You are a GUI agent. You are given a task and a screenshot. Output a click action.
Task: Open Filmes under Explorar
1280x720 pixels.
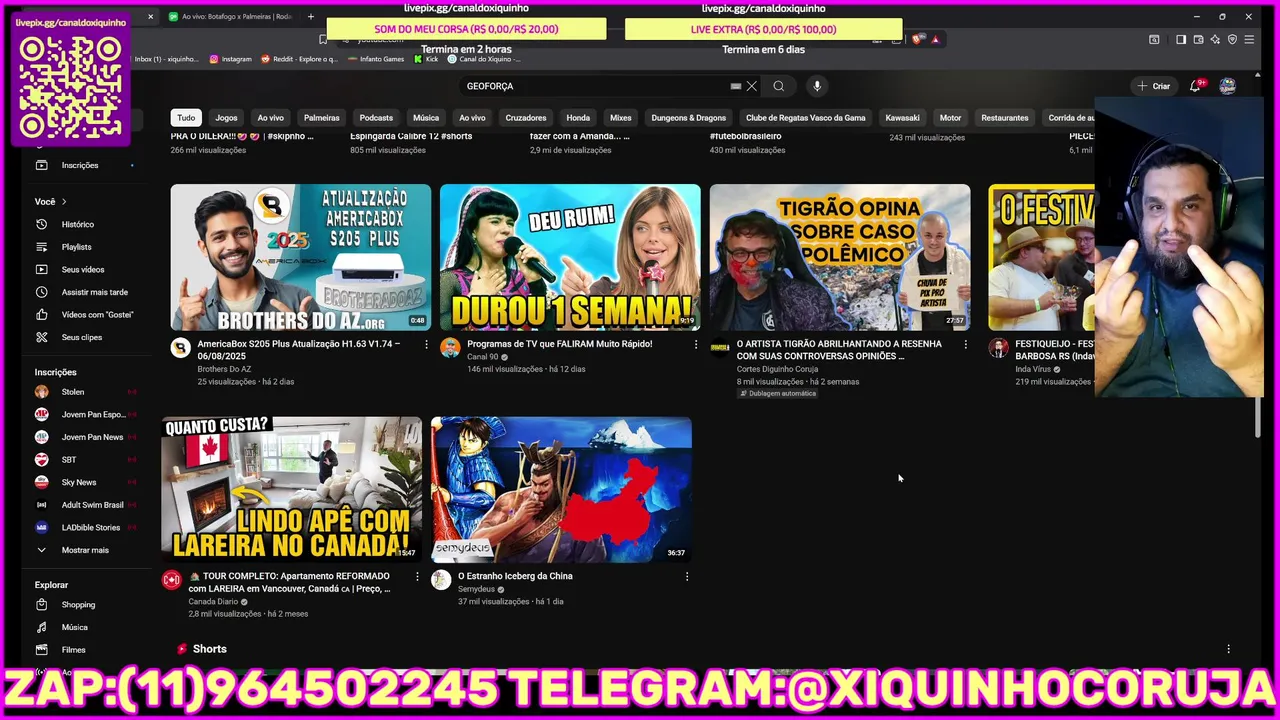(73, 650)
